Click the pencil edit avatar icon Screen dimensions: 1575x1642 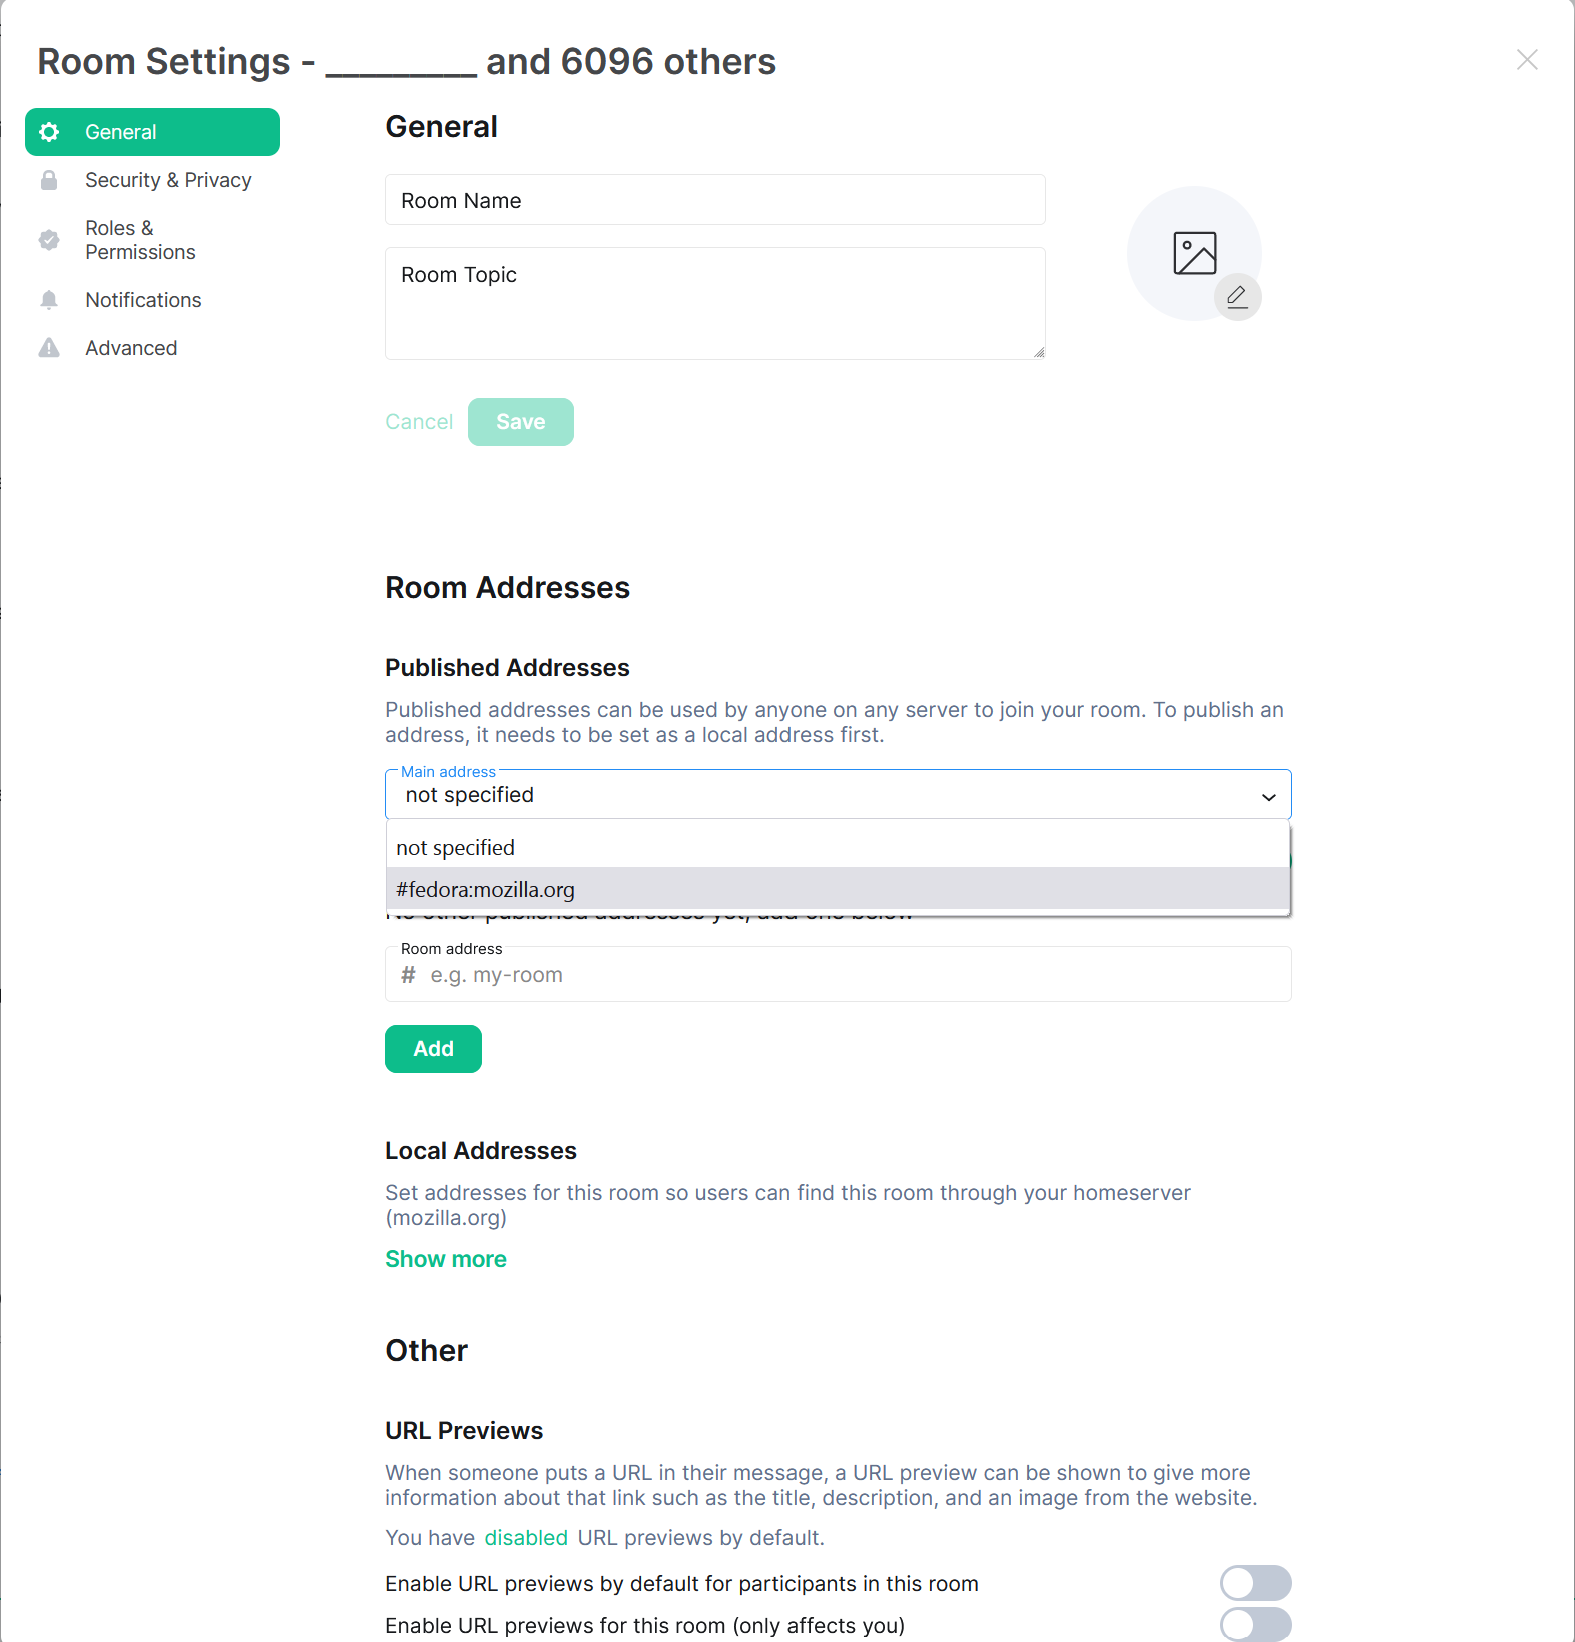click(x=1237, y=297)
